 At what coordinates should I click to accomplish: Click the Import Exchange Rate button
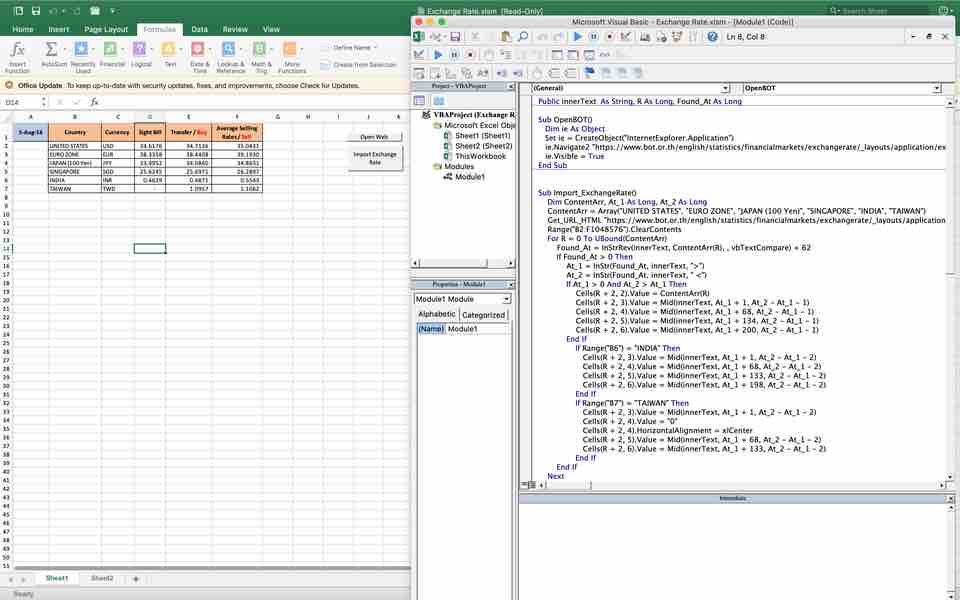point(375,159)
